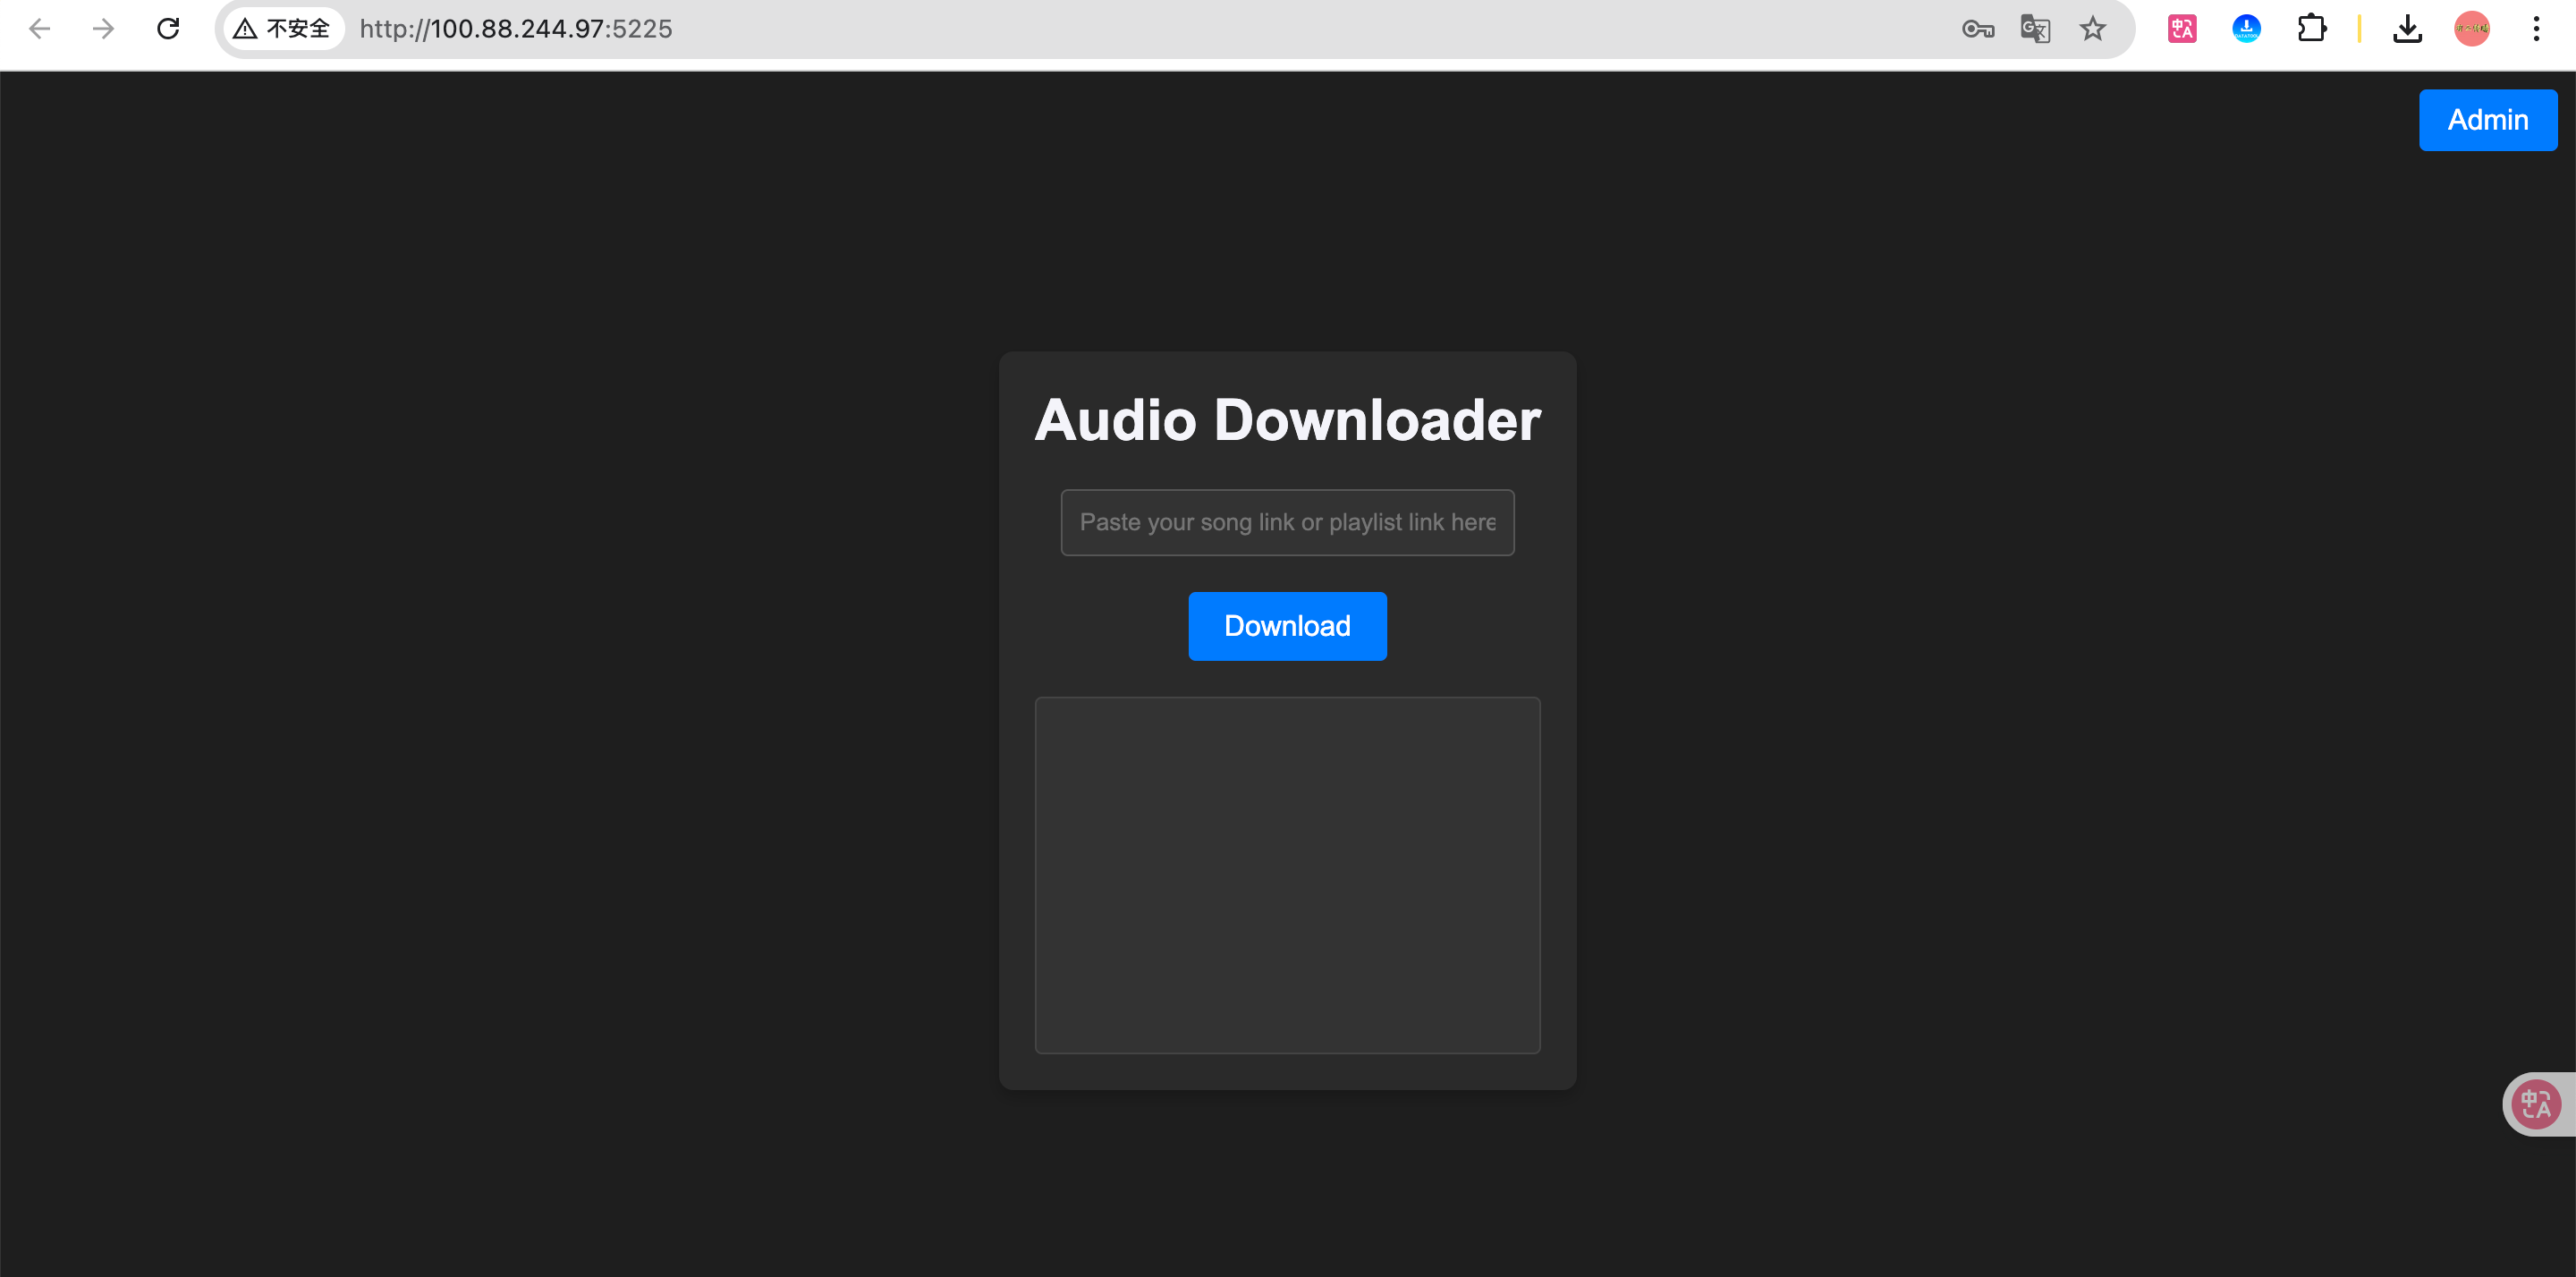Screen dimensions: 2576x1277
Task: Open the blue downloader extension icon
Action: pyautogui.click(x=2246, y=29)
